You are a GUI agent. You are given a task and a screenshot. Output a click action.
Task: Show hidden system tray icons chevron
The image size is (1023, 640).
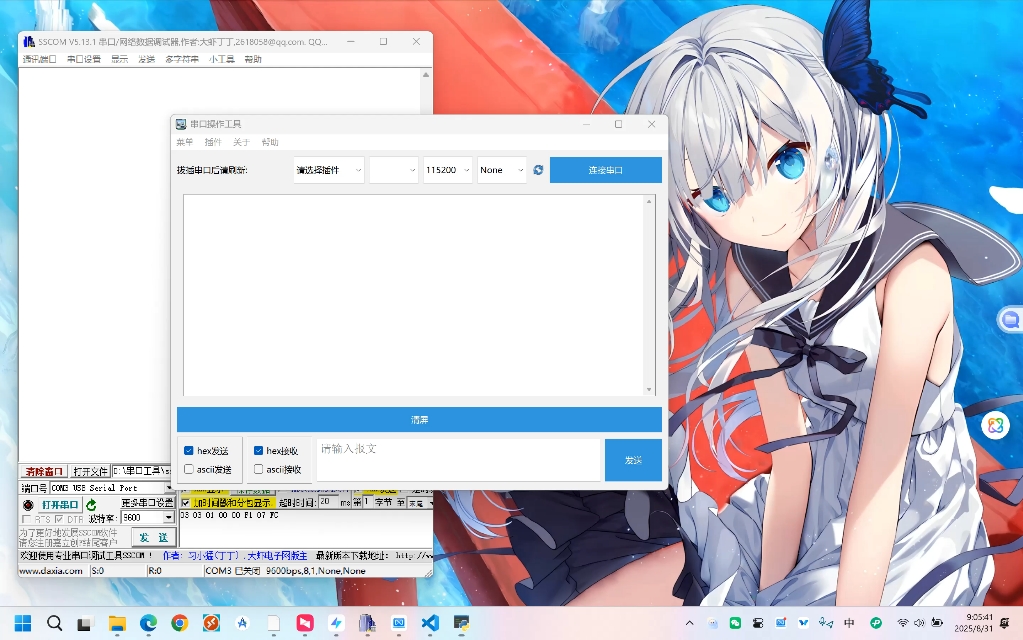click(690, 623)
